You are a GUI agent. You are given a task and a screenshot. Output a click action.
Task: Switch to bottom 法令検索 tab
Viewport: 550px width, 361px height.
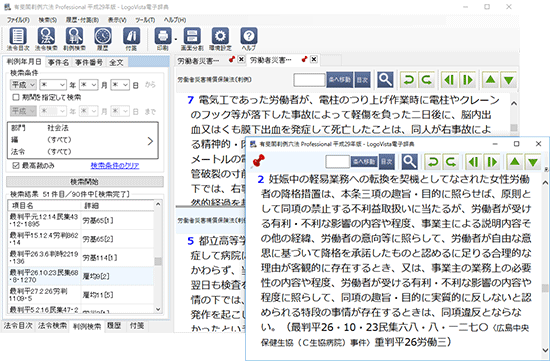52,326
